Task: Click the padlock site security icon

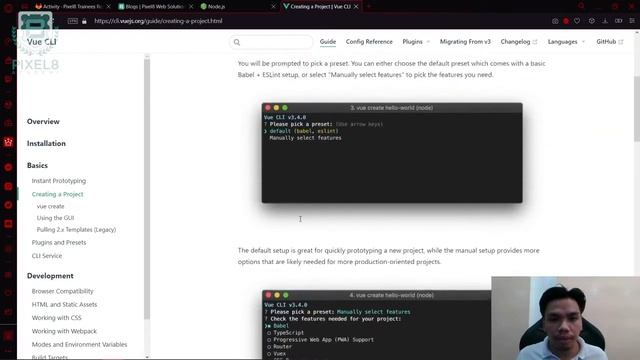Action: [x=84, y=21]
